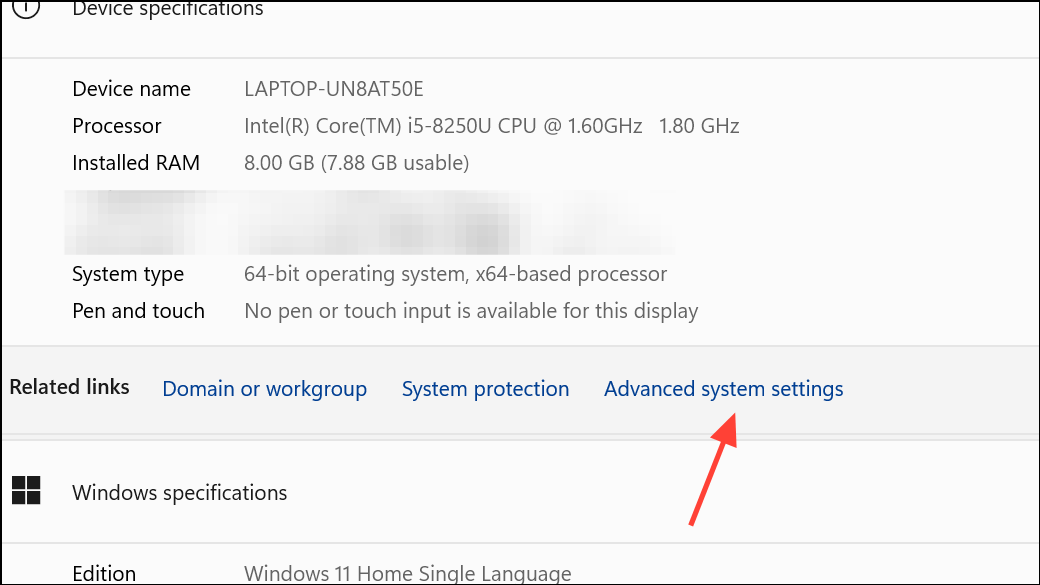Open Advanced system settings link
Viewport: 1040px width, 585px height.
723,389
